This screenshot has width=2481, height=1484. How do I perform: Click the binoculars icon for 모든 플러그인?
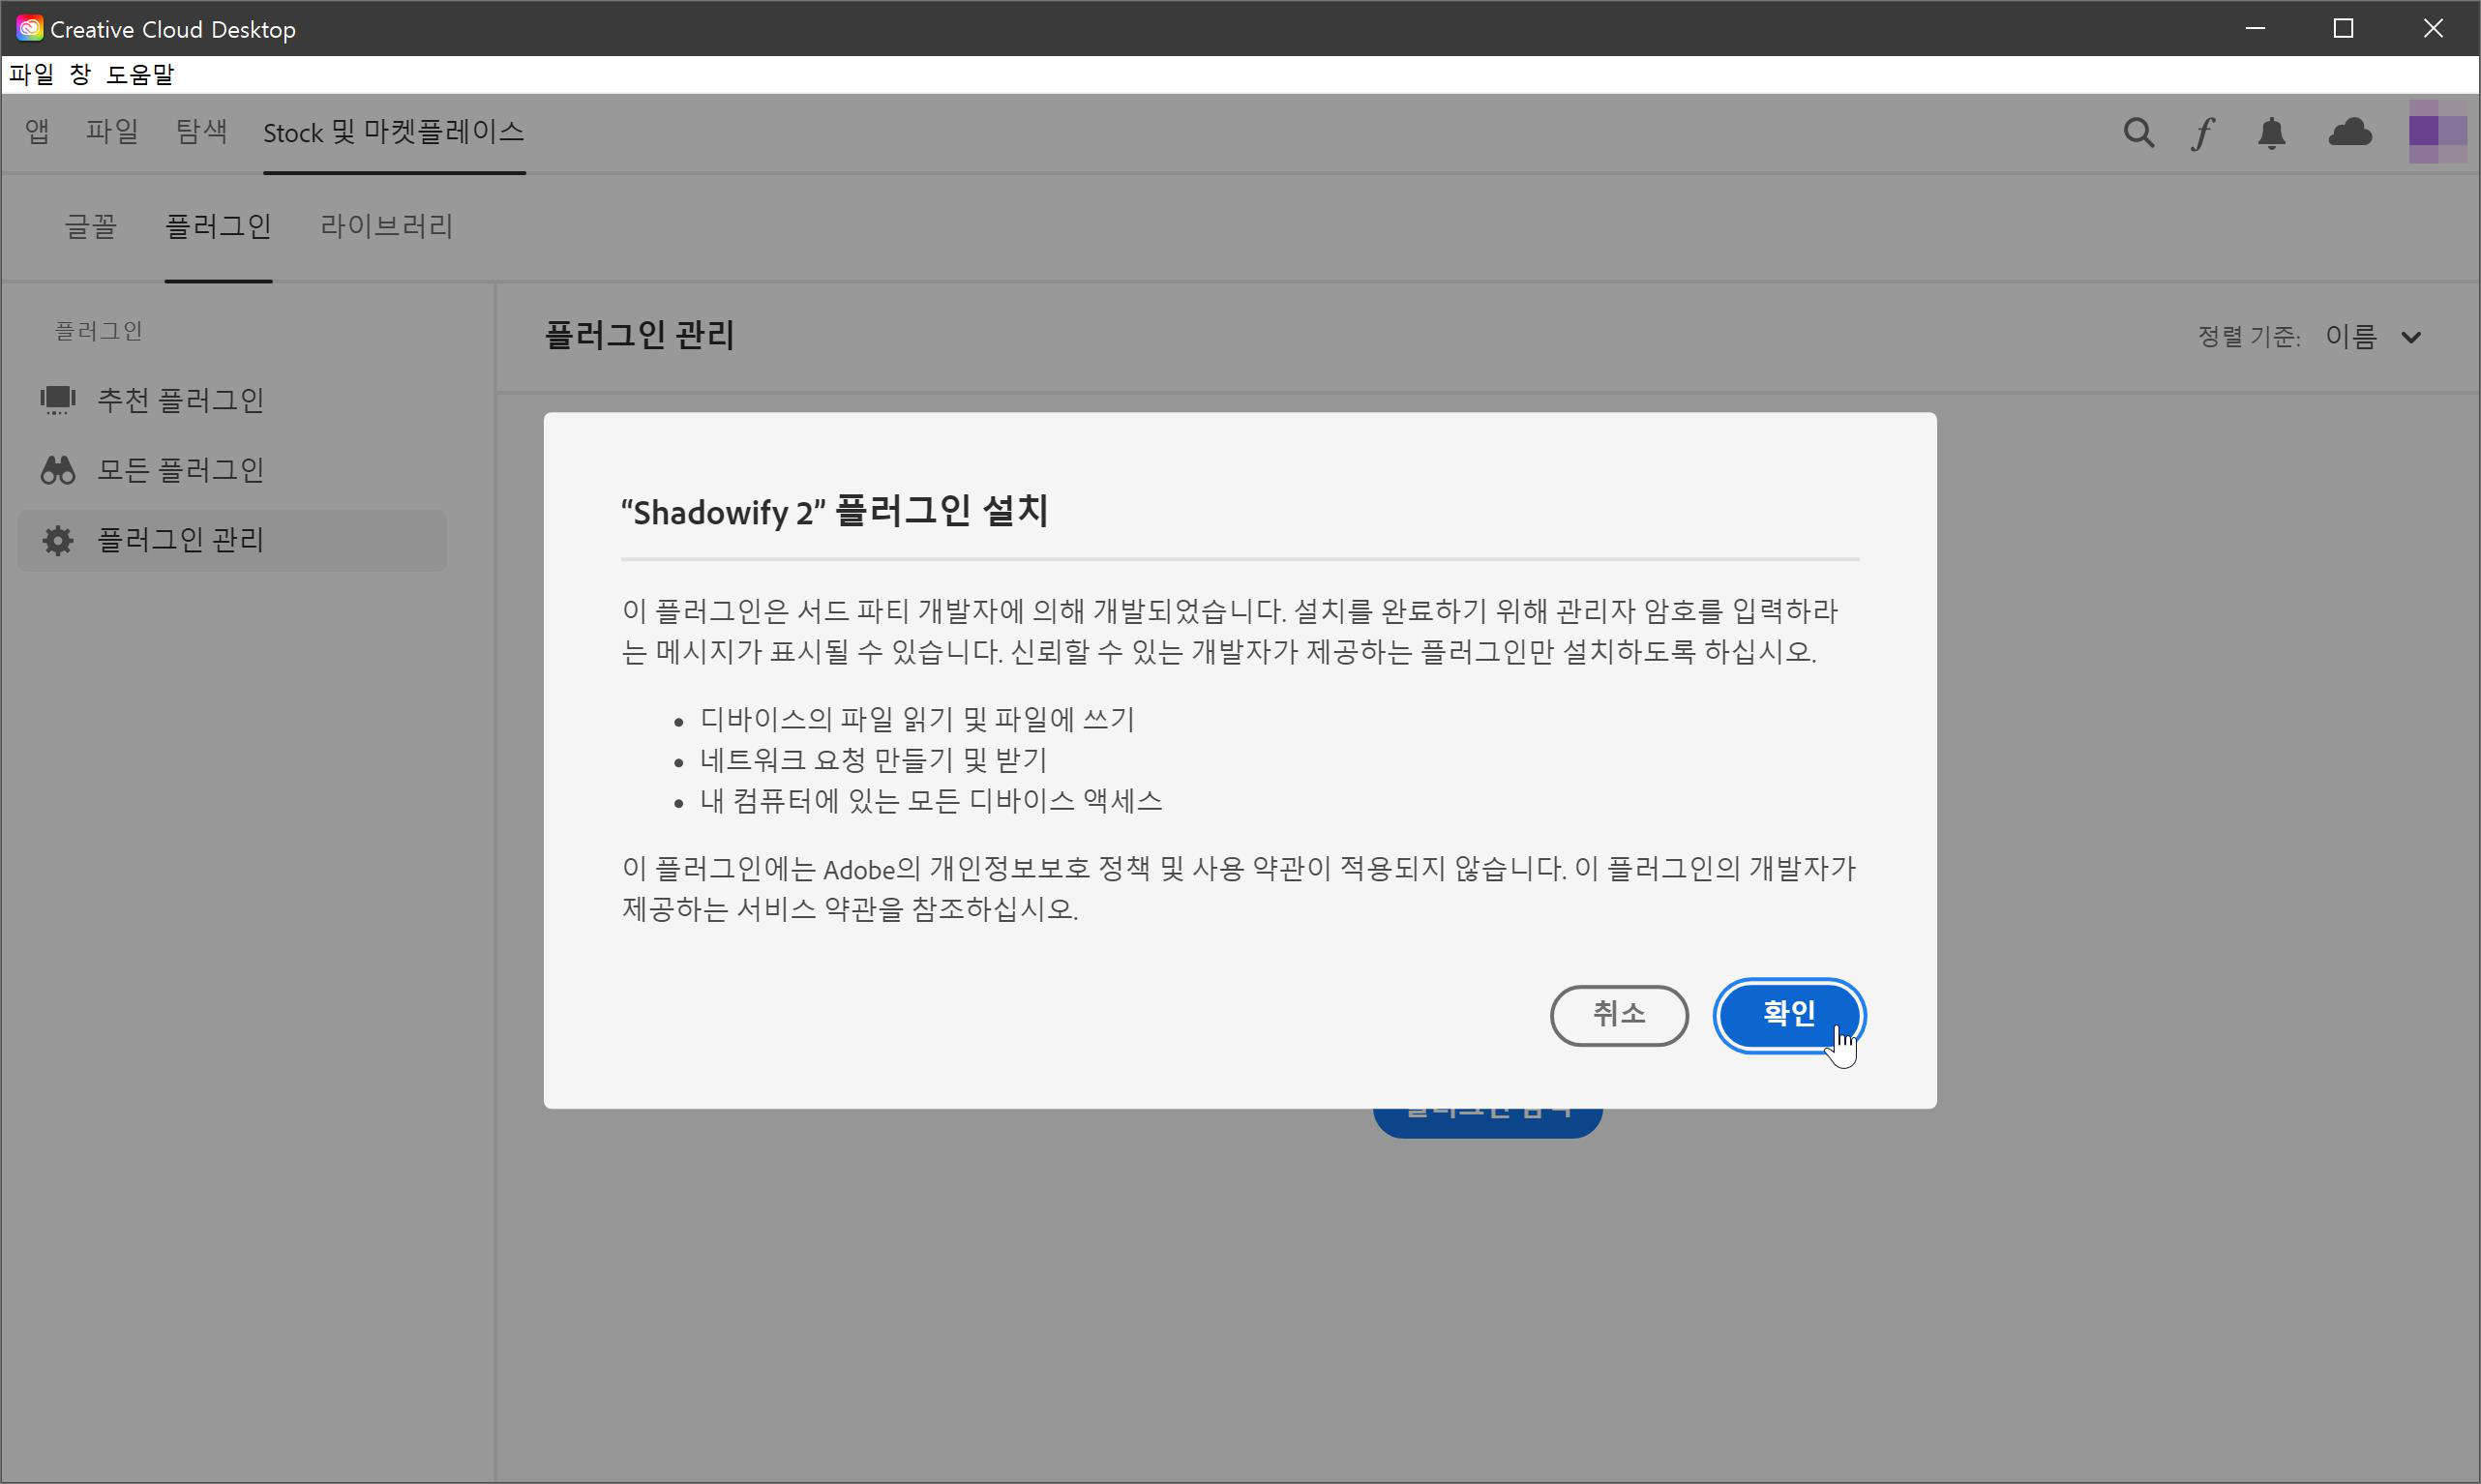click(58, 470)
